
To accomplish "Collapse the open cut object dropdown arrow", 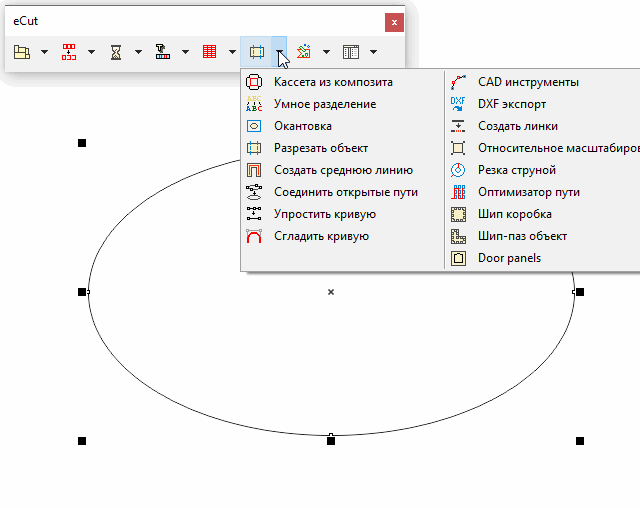I will 279,52.
